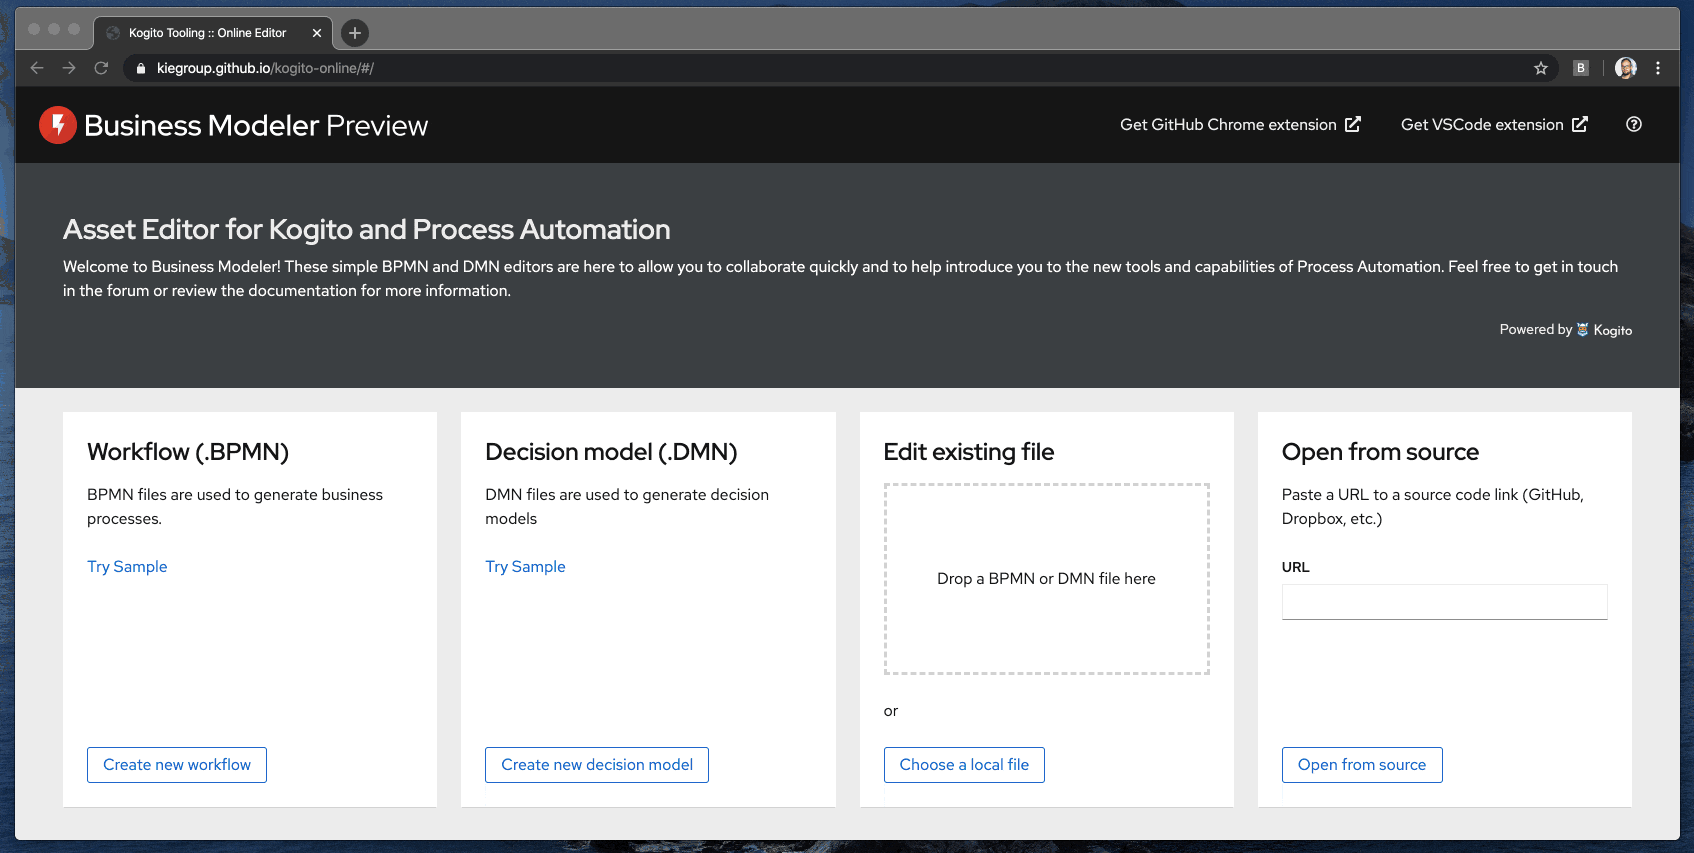Click the user profile avatar icon
The height and width of the screenshot is (853, 1694).
pyautogui.click(x=1625, y=68)
